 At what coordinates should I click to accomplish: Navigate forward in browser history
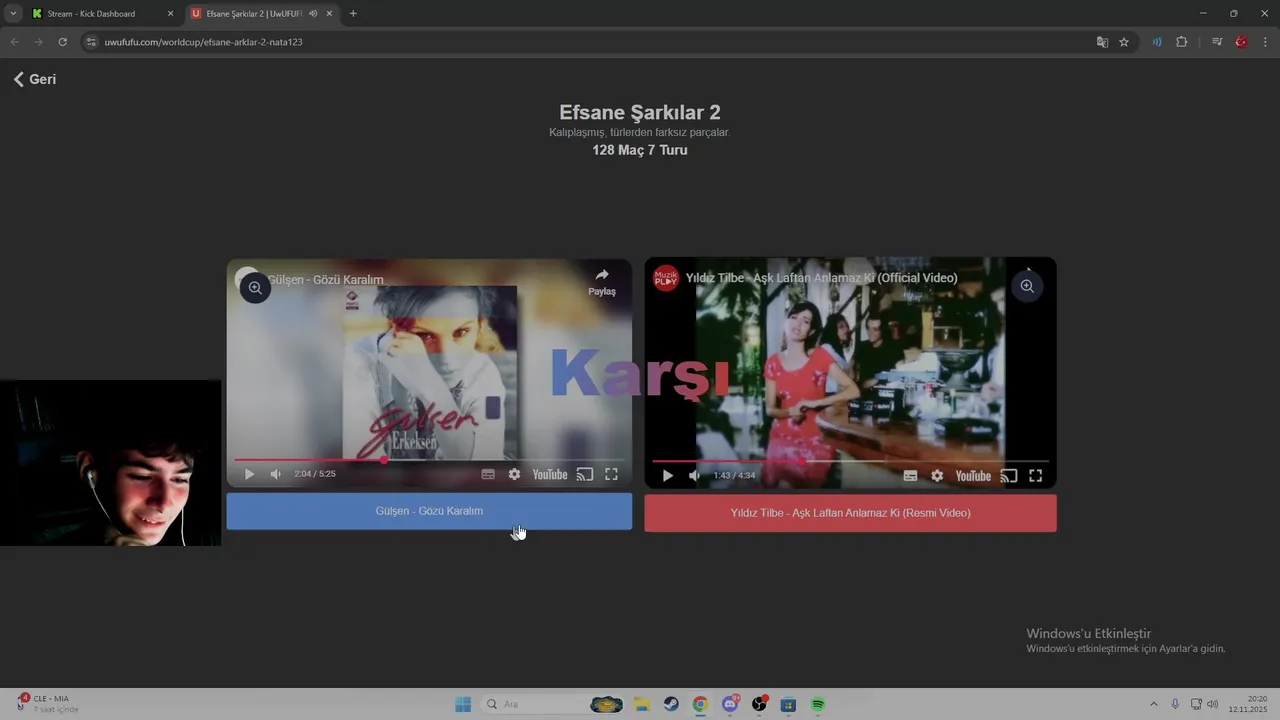pyautogui.click(x=38, y=42)
